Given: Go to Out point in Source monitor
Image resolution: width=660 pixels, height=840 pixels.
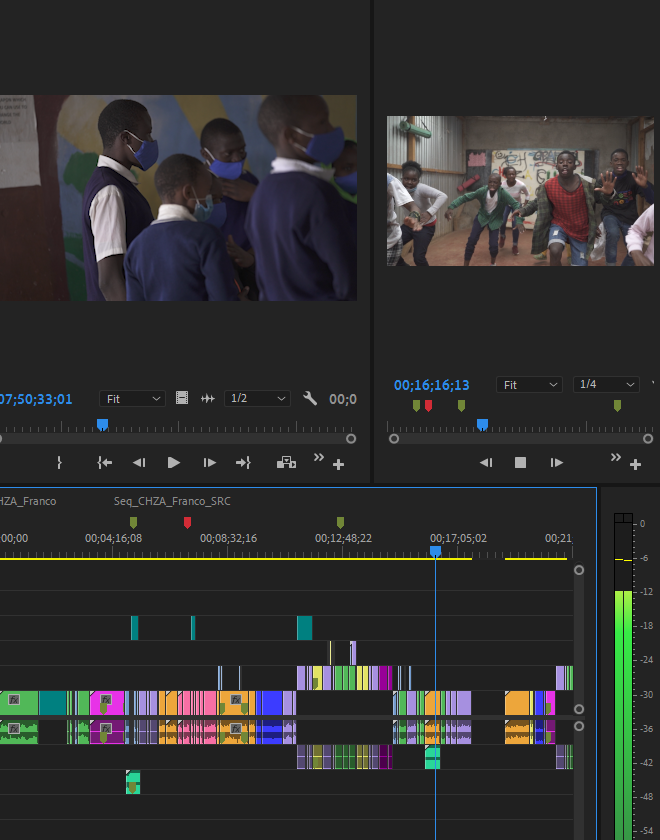Looking at the screenshot, I should [243, 463].
